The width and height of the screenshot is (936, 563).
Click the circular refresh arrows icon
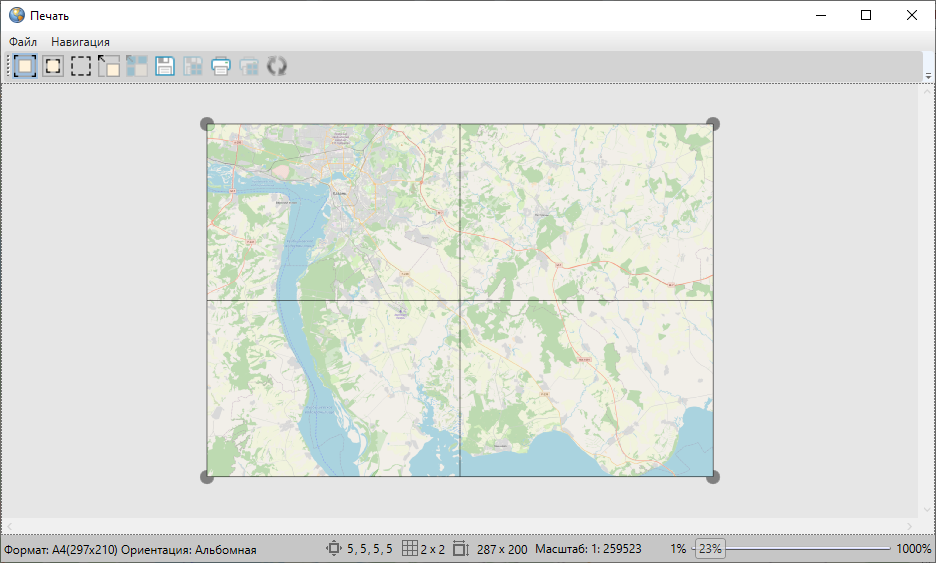click(x=277, y=67)
